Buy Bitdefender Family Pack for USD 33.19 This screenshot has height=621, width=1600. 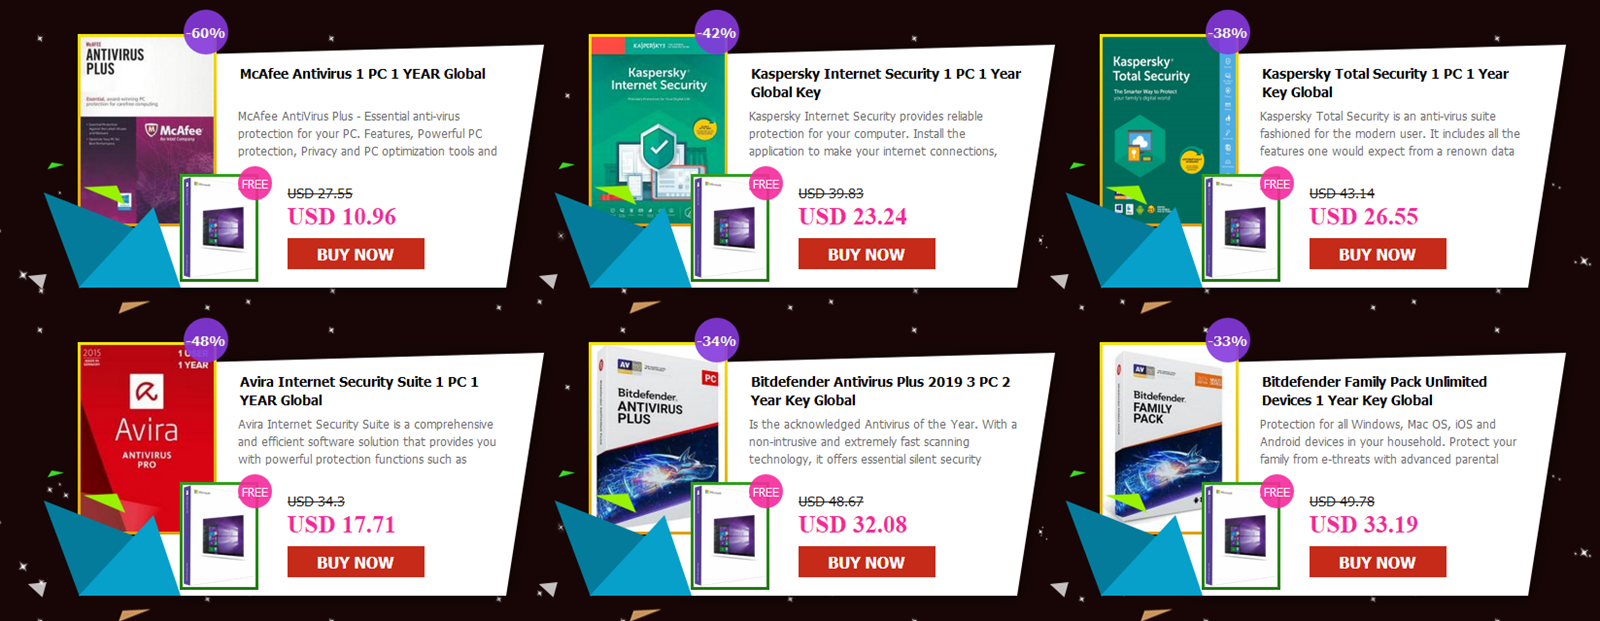1377,562
